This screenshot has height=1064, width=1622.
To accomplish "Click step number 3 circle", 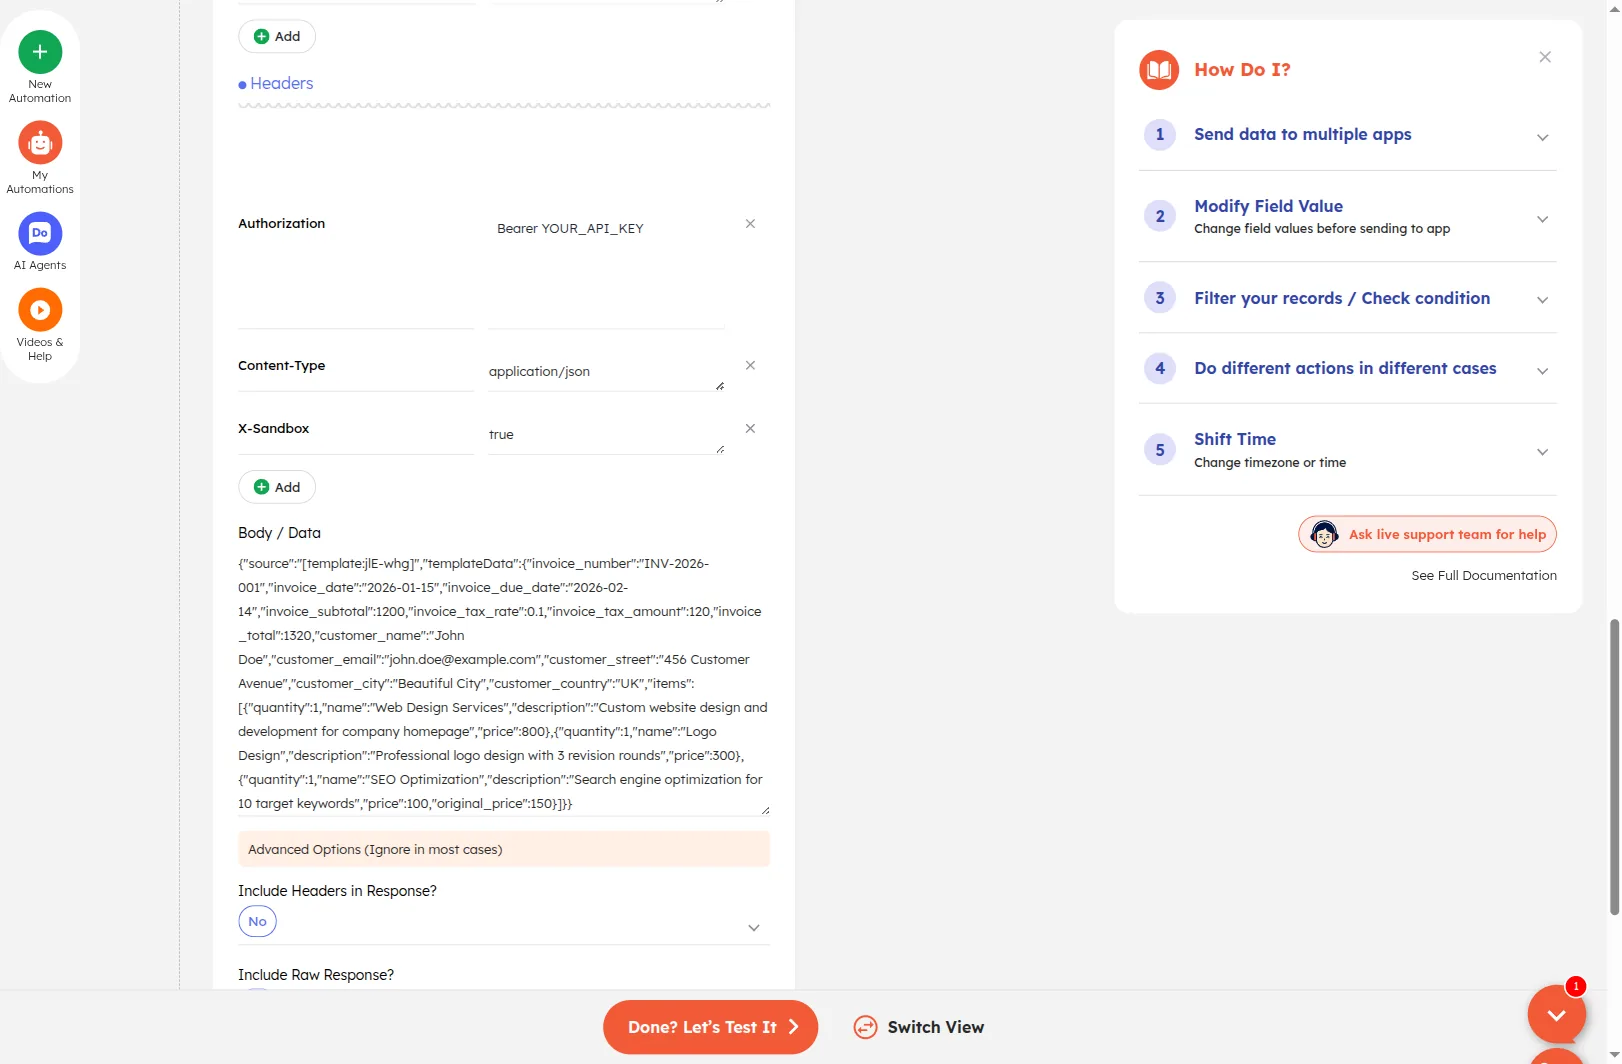I will [x=1160, y=298].
